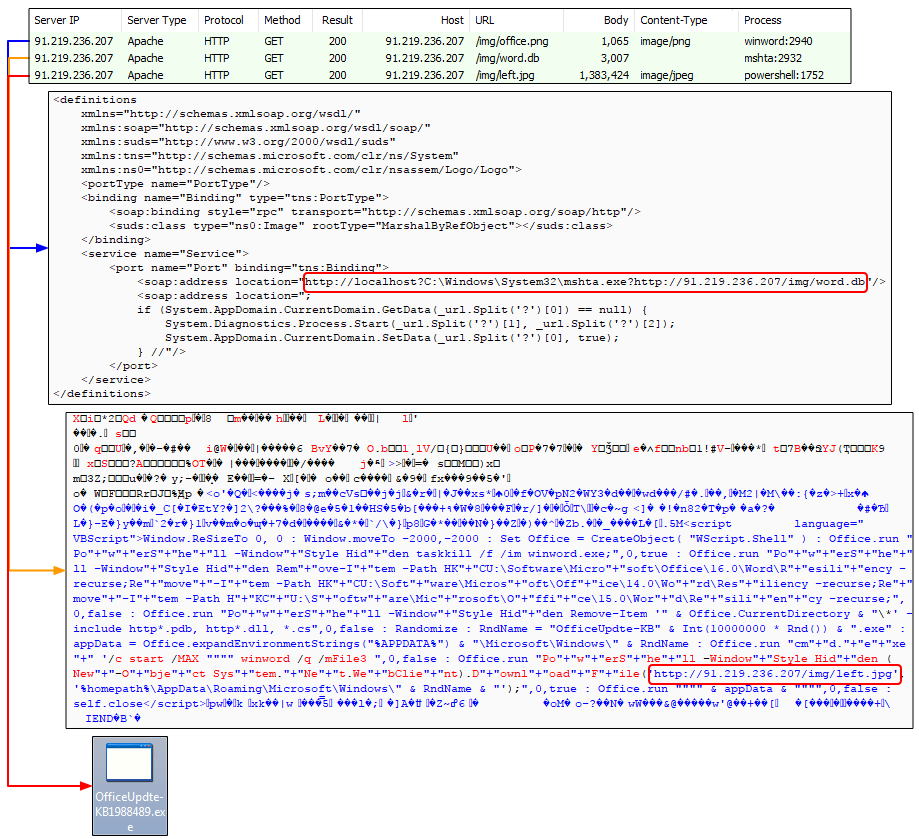Click the Host column header
This screenshot has height=839, width=919.
click(x=452, y=20)
